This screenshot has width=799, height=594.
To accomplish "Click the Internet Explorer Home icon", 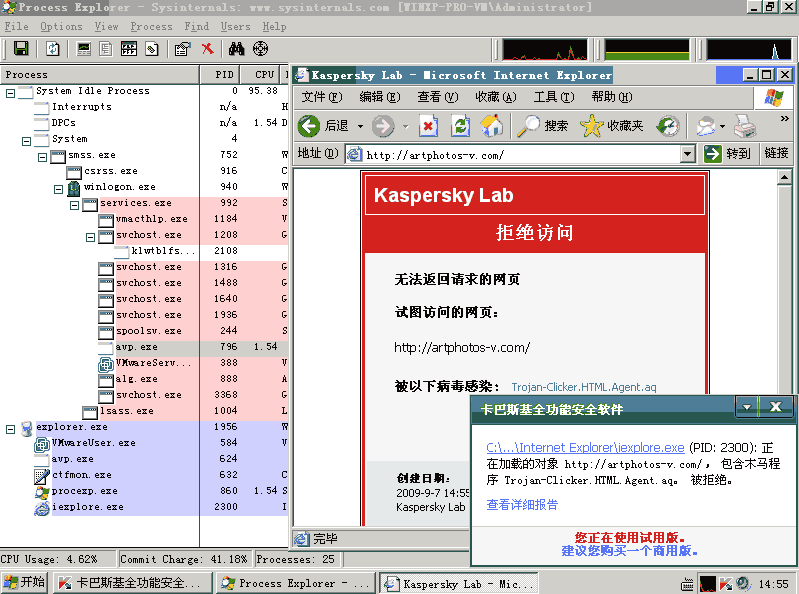I will coord(491,125).
